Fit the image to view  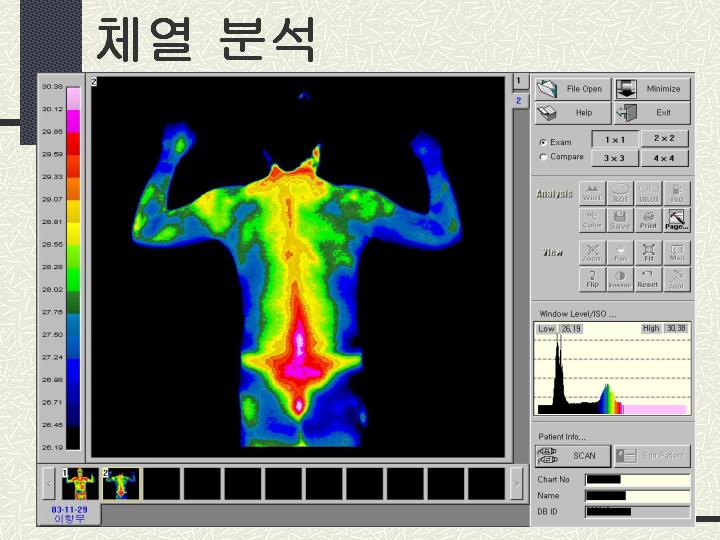[648, 251]
